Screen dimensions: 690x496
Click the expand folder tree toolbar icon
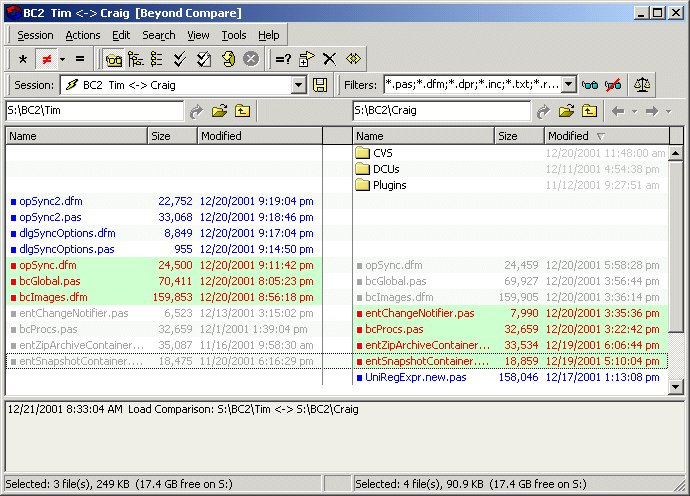point(136,59)
